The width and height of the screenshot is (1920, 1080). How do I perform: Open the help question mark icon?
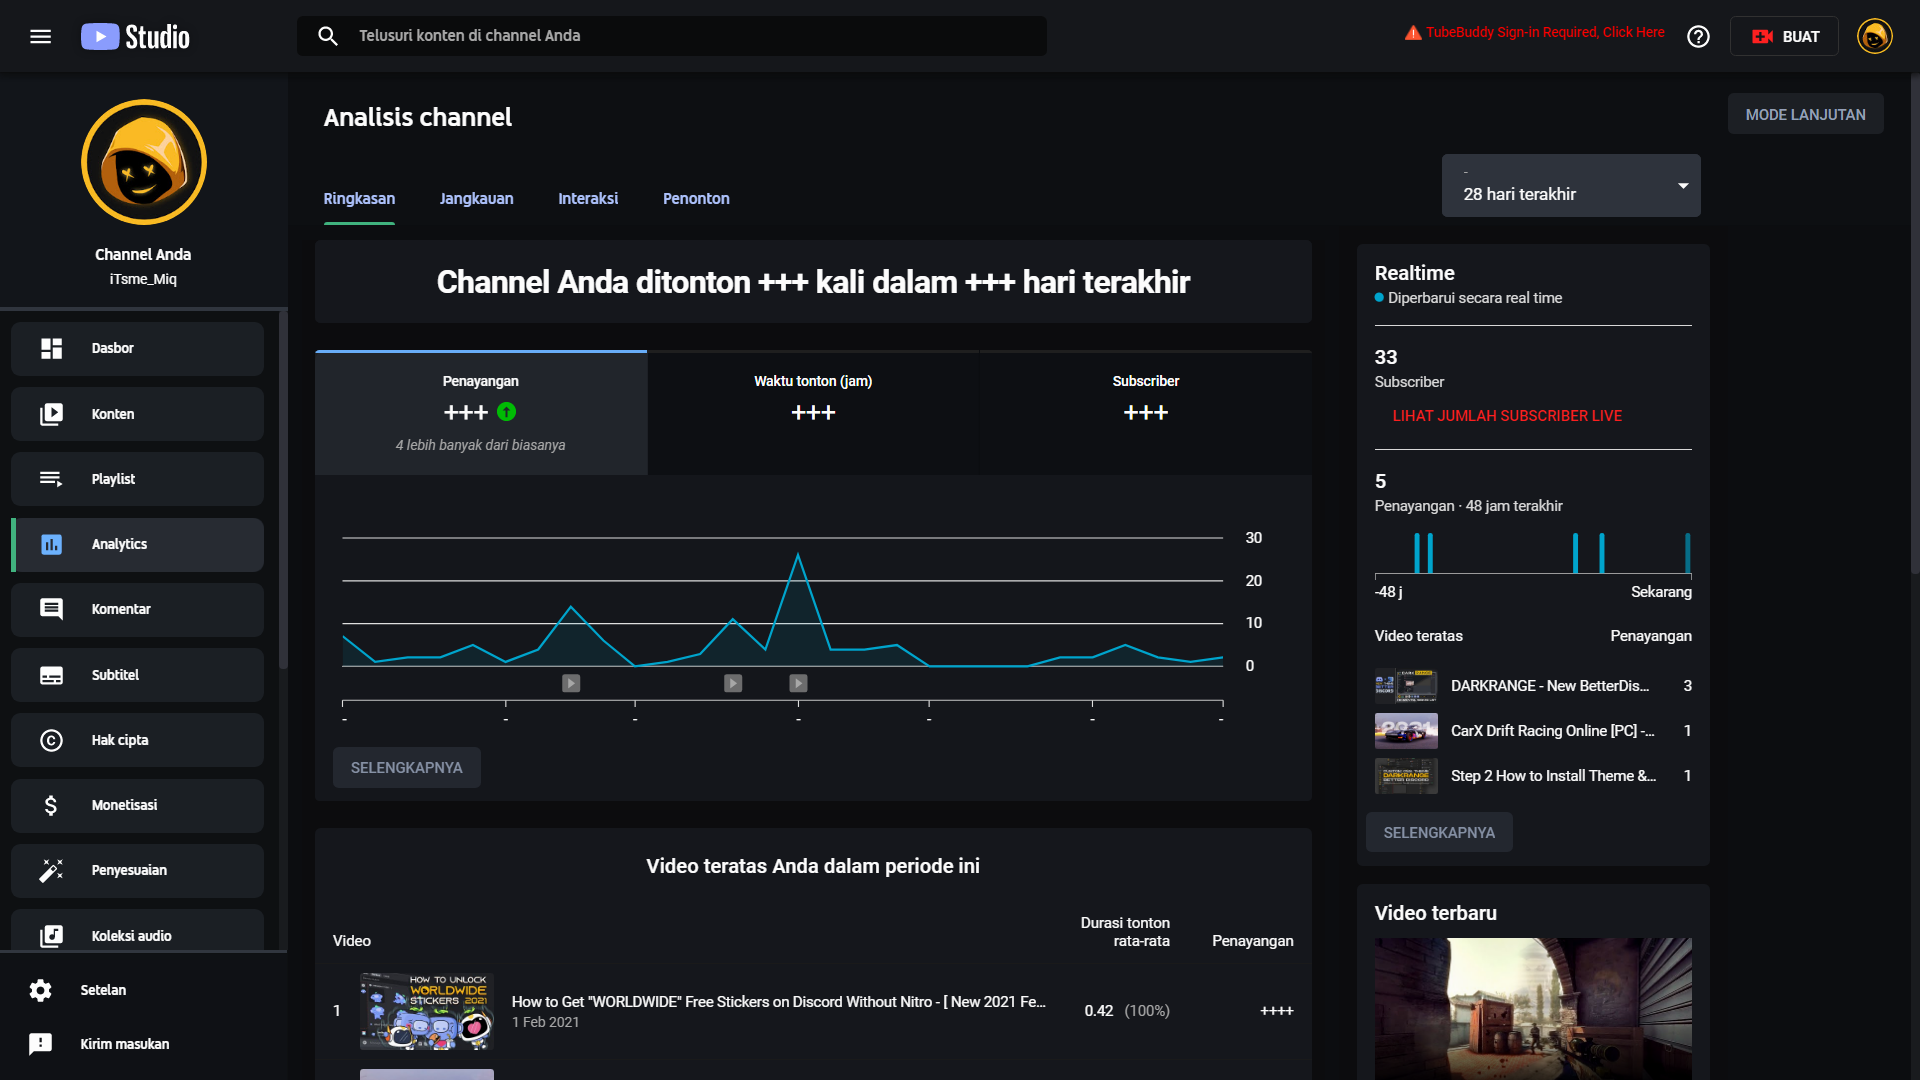coord(1698,37)
